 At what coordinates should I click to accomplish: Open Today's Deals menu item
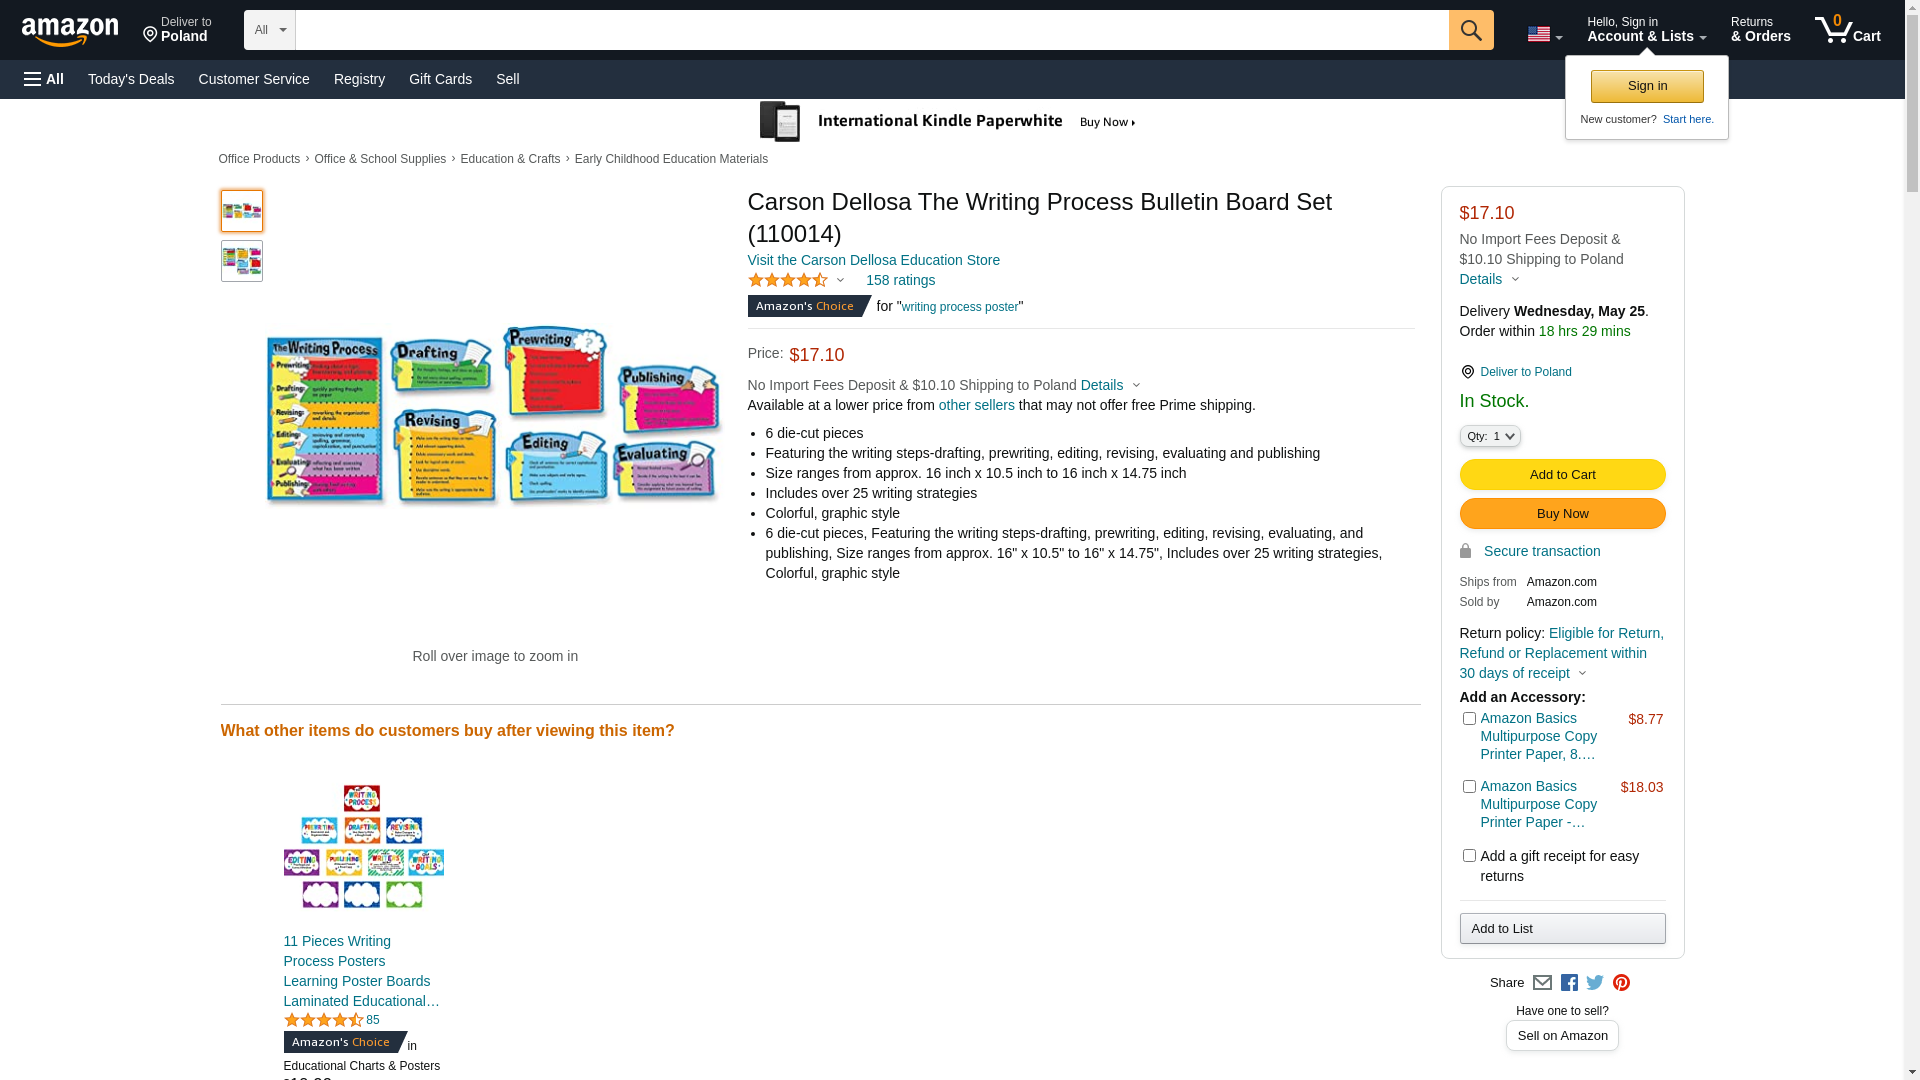pos(131,79)
